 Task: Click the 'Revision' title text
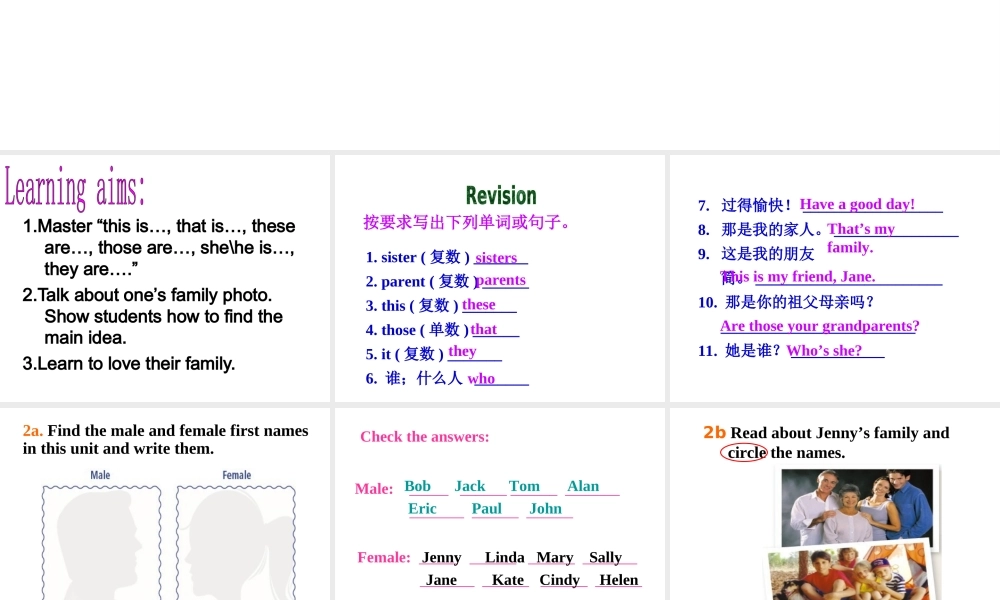click(501, 195)
